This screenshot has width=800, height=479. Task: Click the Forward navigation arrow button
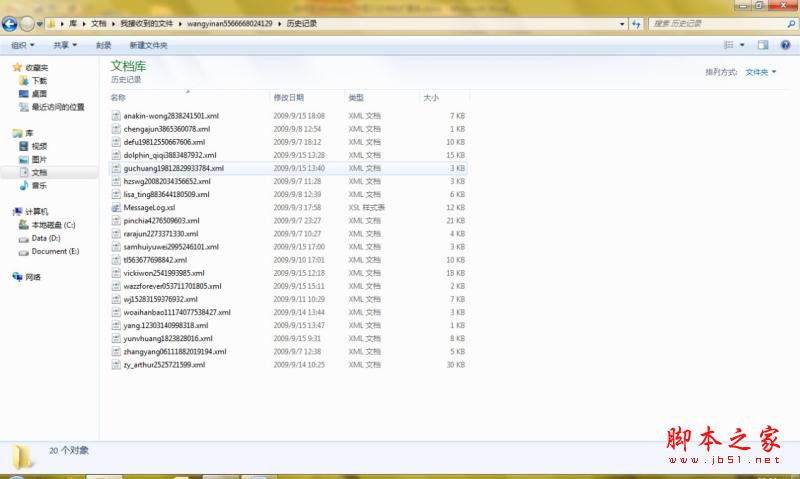[x=27, y=23]
